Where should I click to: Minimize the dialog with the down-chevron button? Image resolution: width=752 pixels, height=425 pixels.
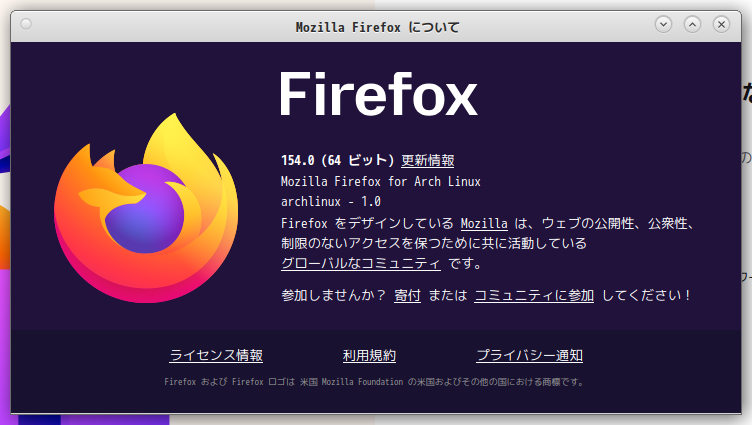pos(663,24)
